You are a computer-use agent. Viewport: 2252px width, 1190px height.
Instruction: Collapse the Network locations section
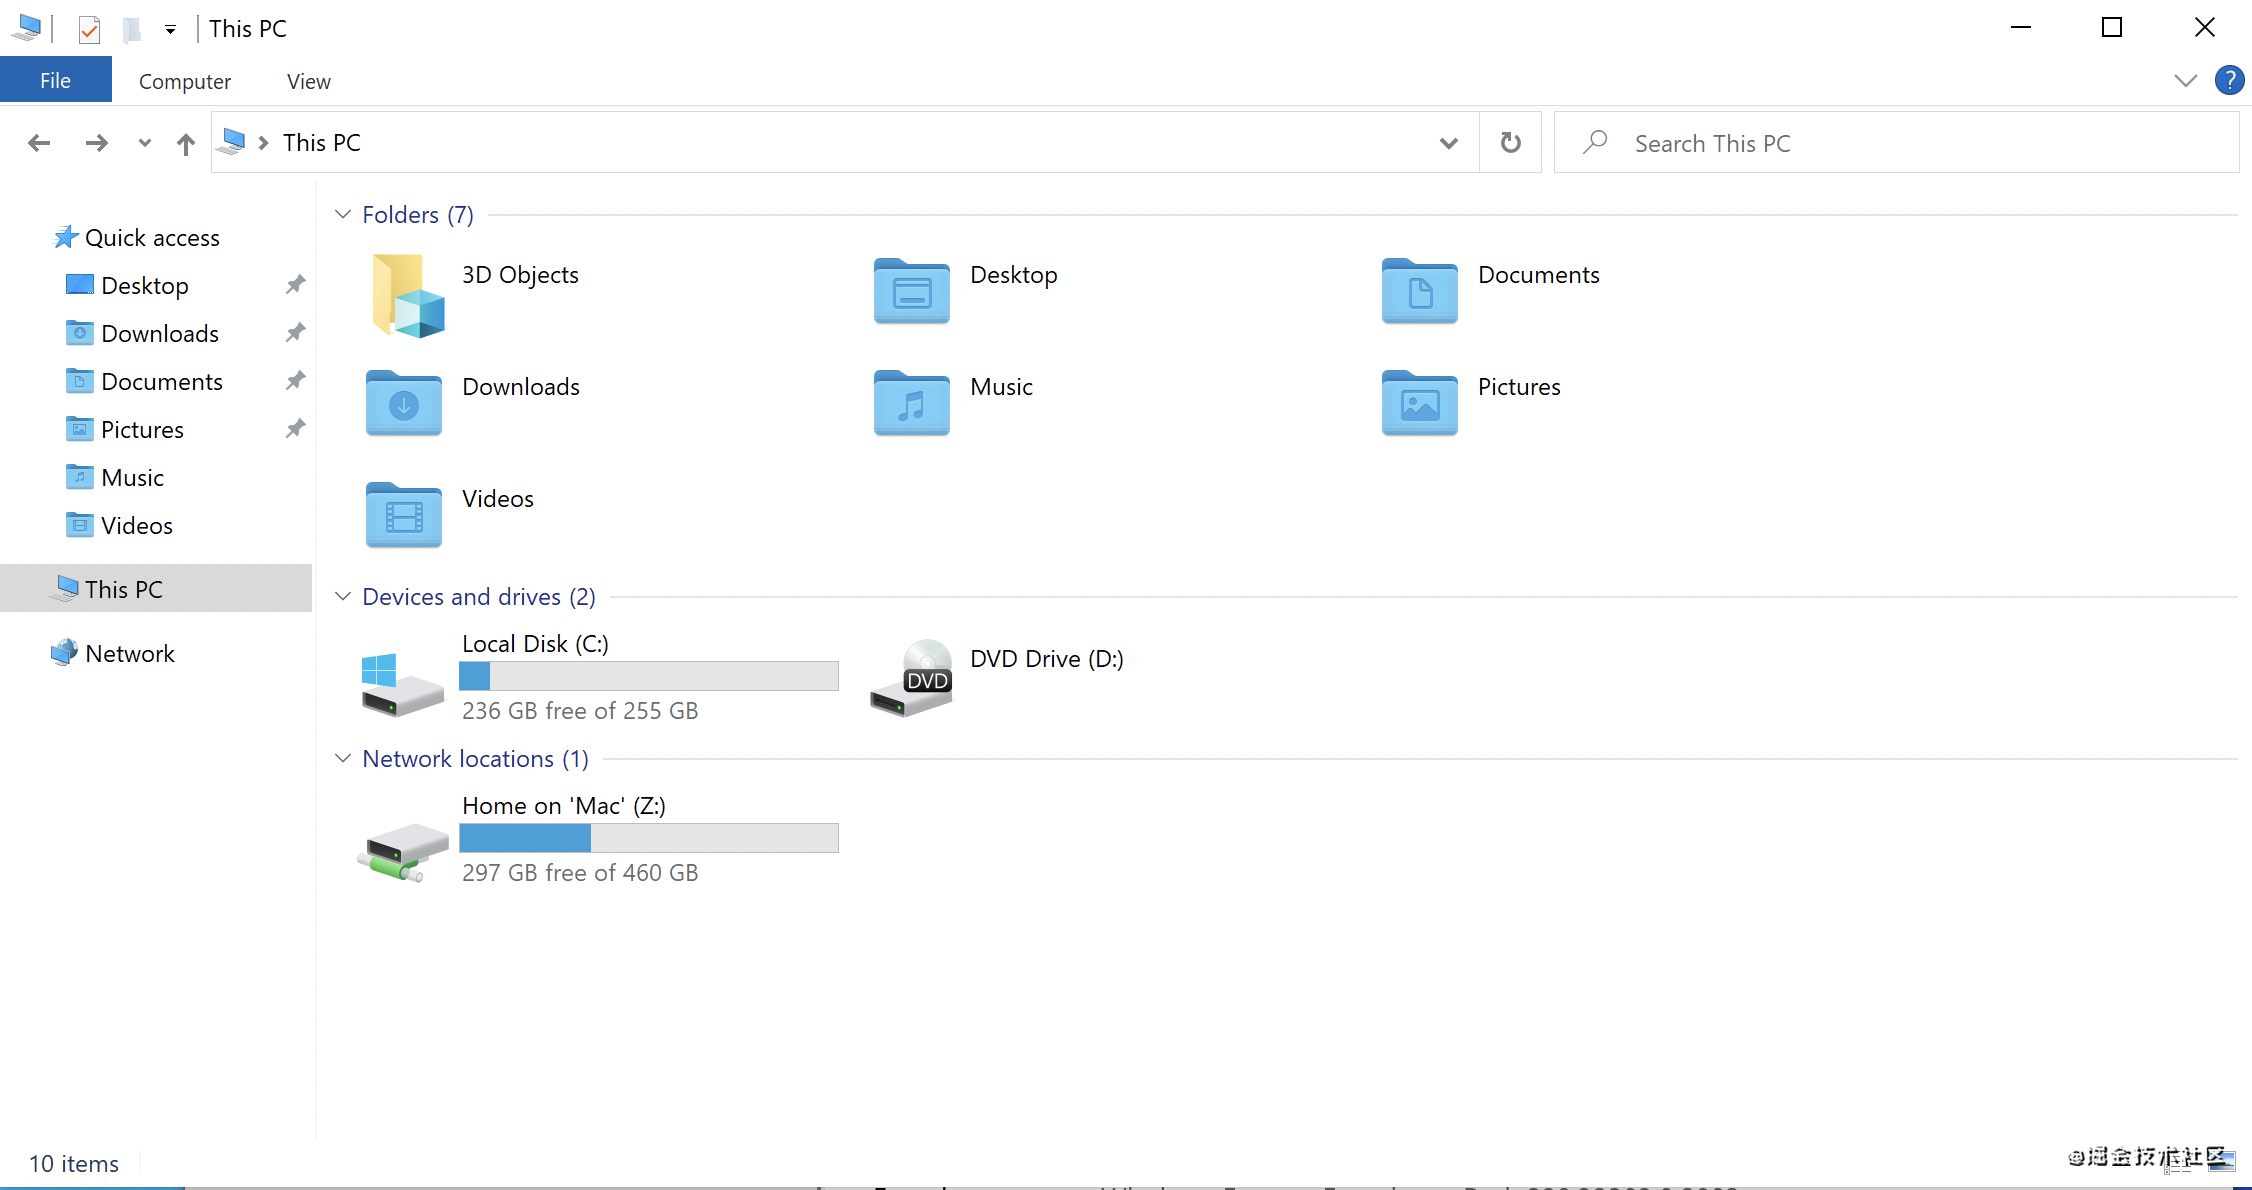click(x=344, y=758)
